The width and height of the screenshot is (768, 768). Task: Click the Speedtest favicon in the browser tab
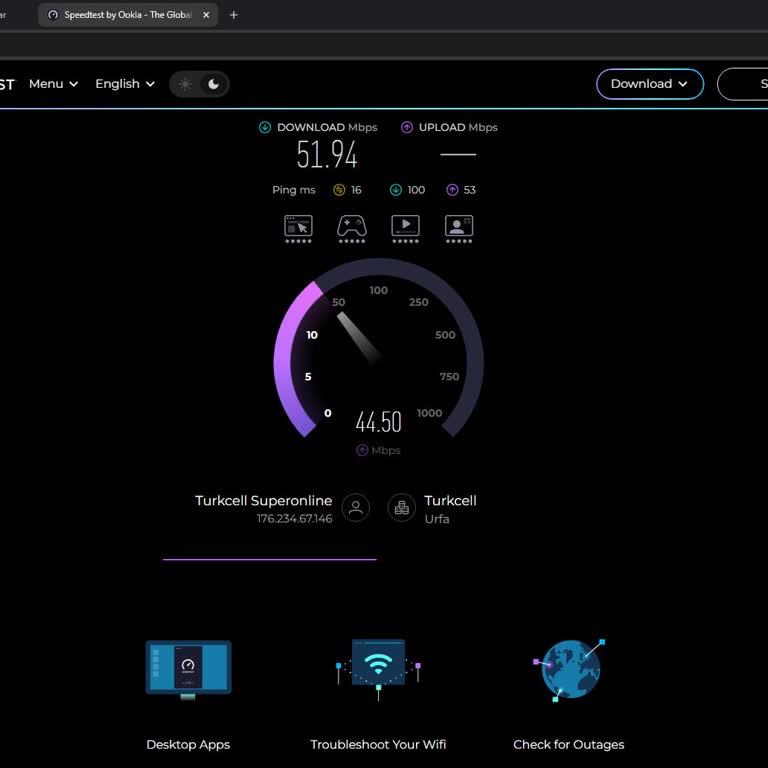53,15
